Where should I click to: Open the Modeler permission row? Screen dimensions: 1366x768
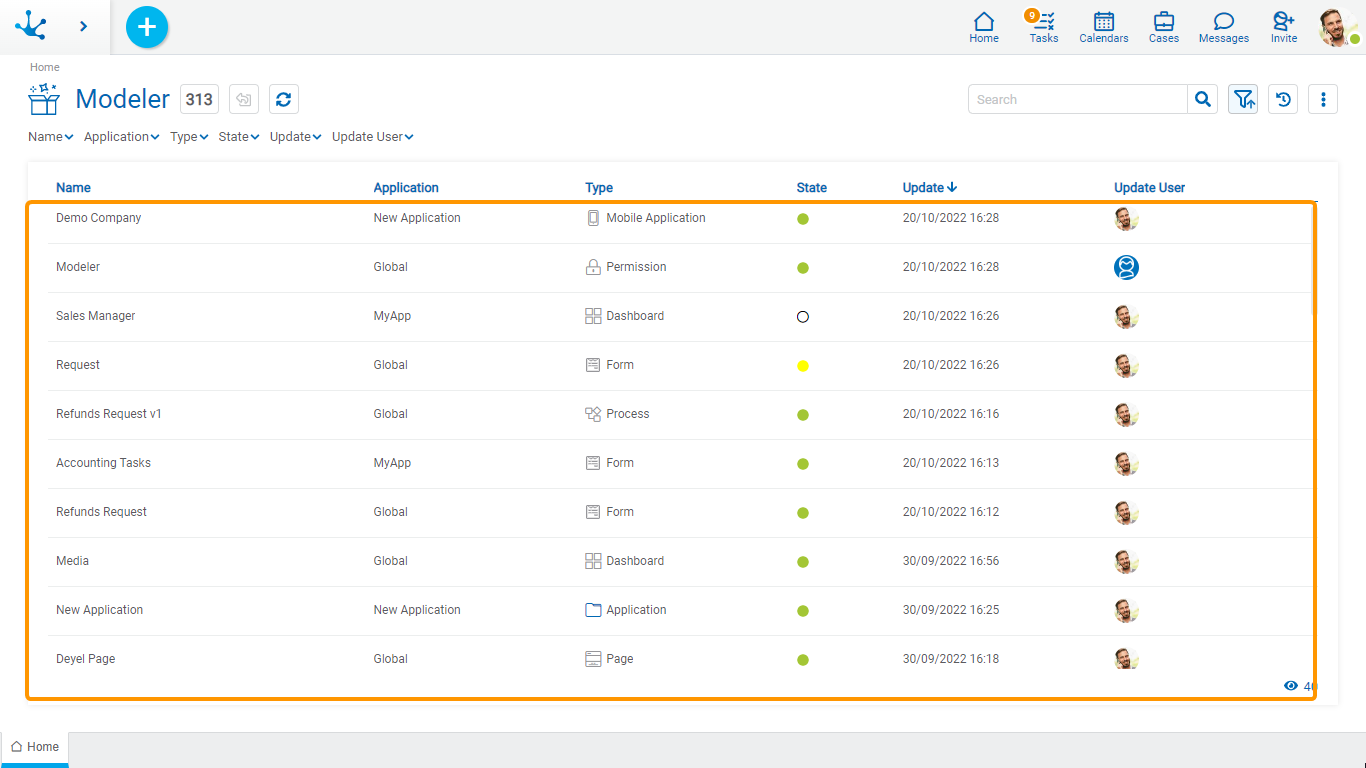[x=680, y=267]
